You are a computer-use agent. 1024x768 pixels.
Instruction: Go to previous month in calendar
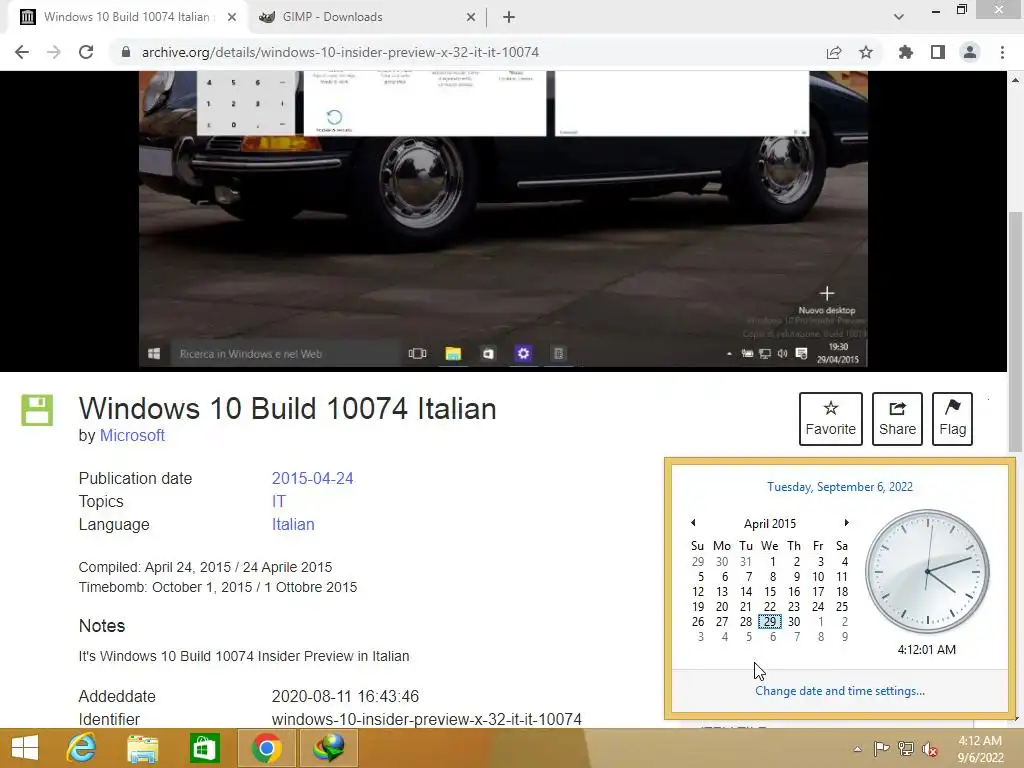tap(694, 522)
